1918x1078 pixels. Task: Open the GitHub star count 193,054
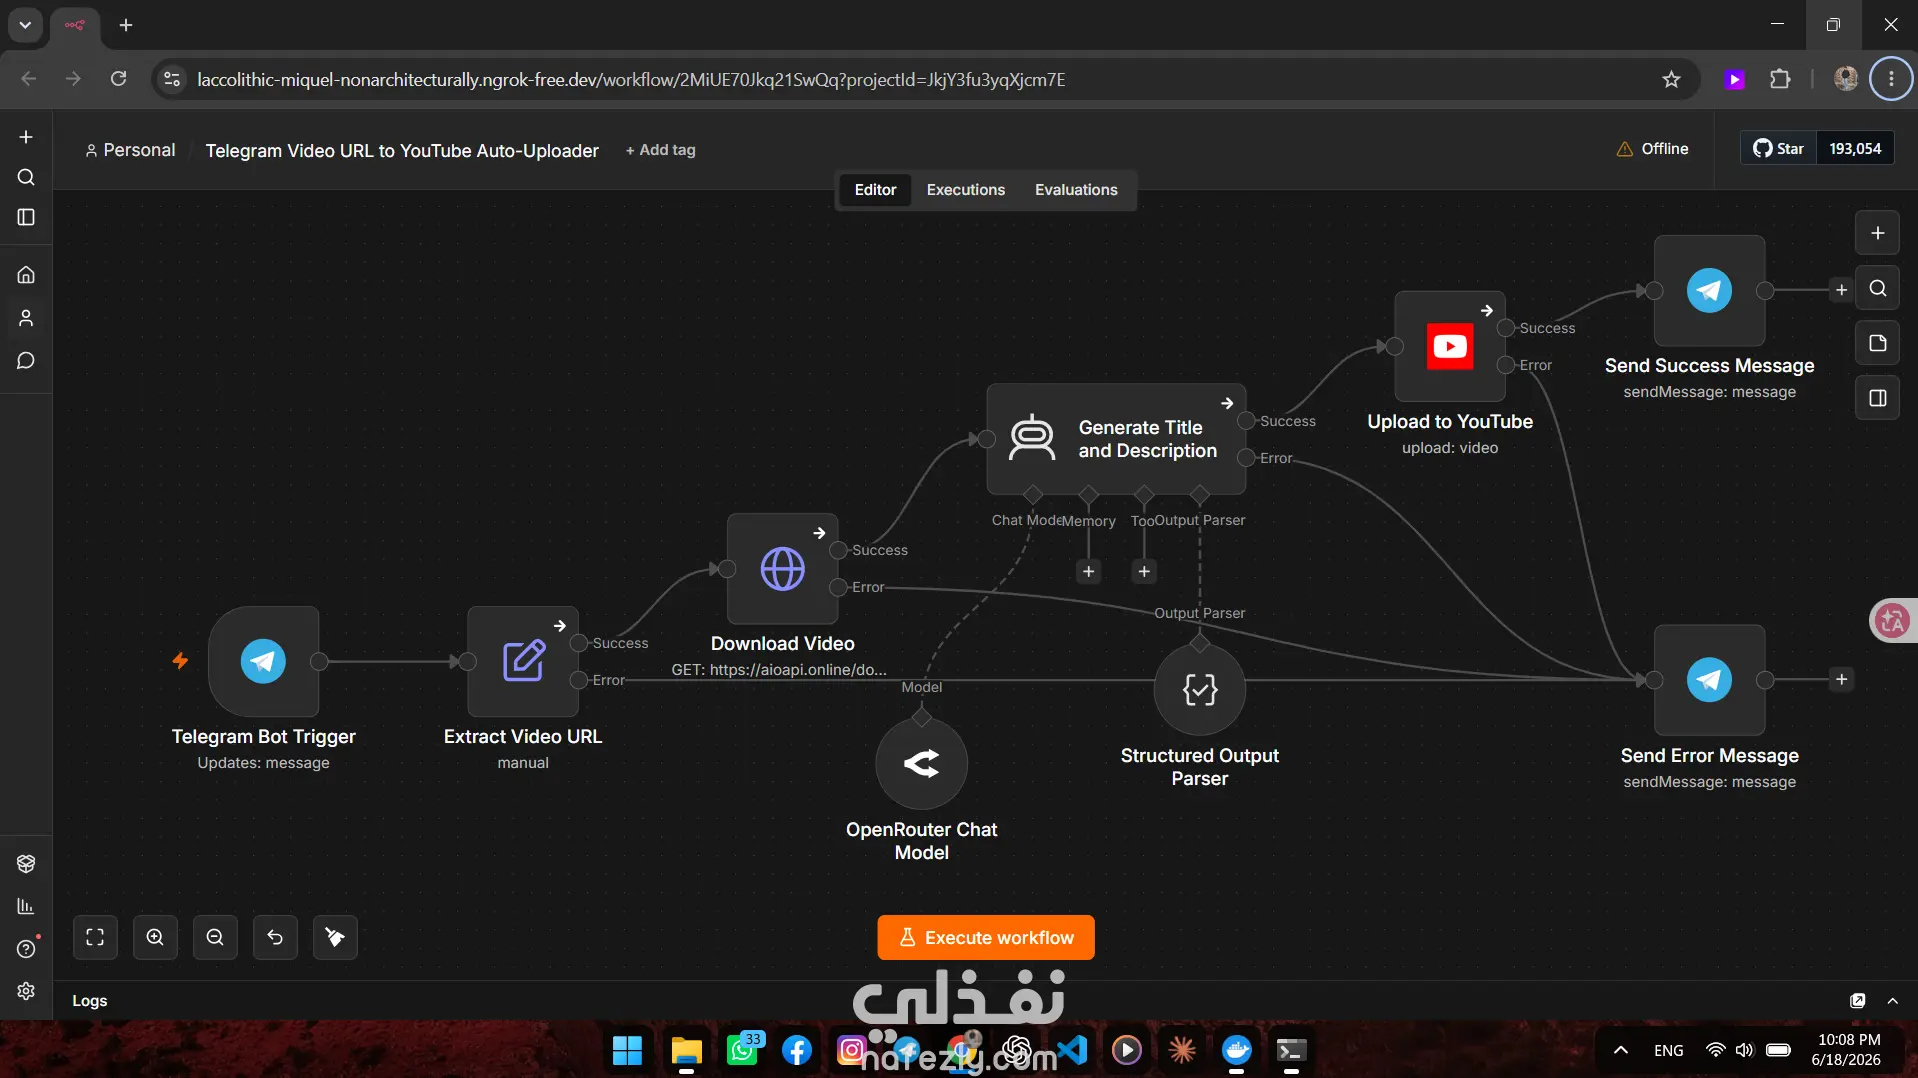tap(1855, 148)
